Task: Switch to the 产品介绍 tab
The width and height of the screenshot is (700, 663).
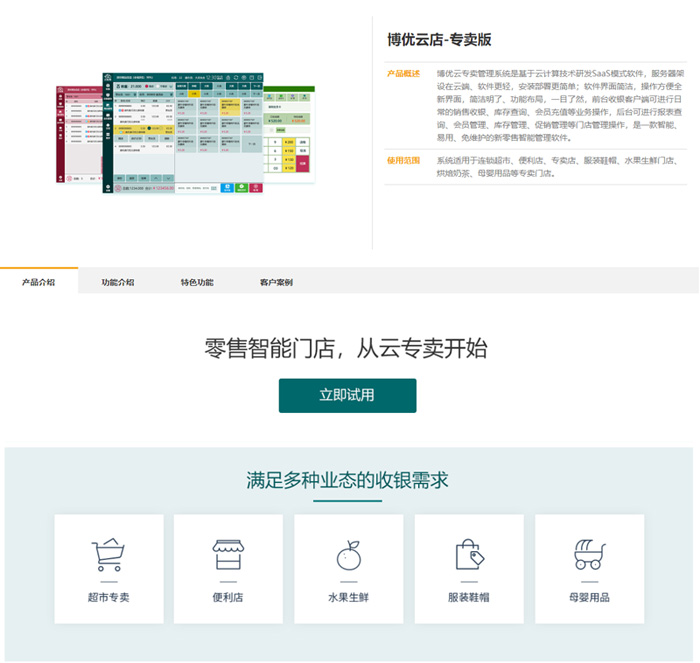Action: pyautogui.click(x=38, y=283)
